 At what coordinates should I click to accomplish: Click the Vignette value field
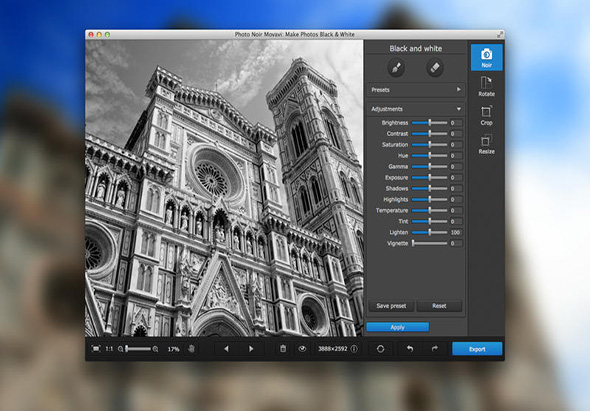[456, 243]
